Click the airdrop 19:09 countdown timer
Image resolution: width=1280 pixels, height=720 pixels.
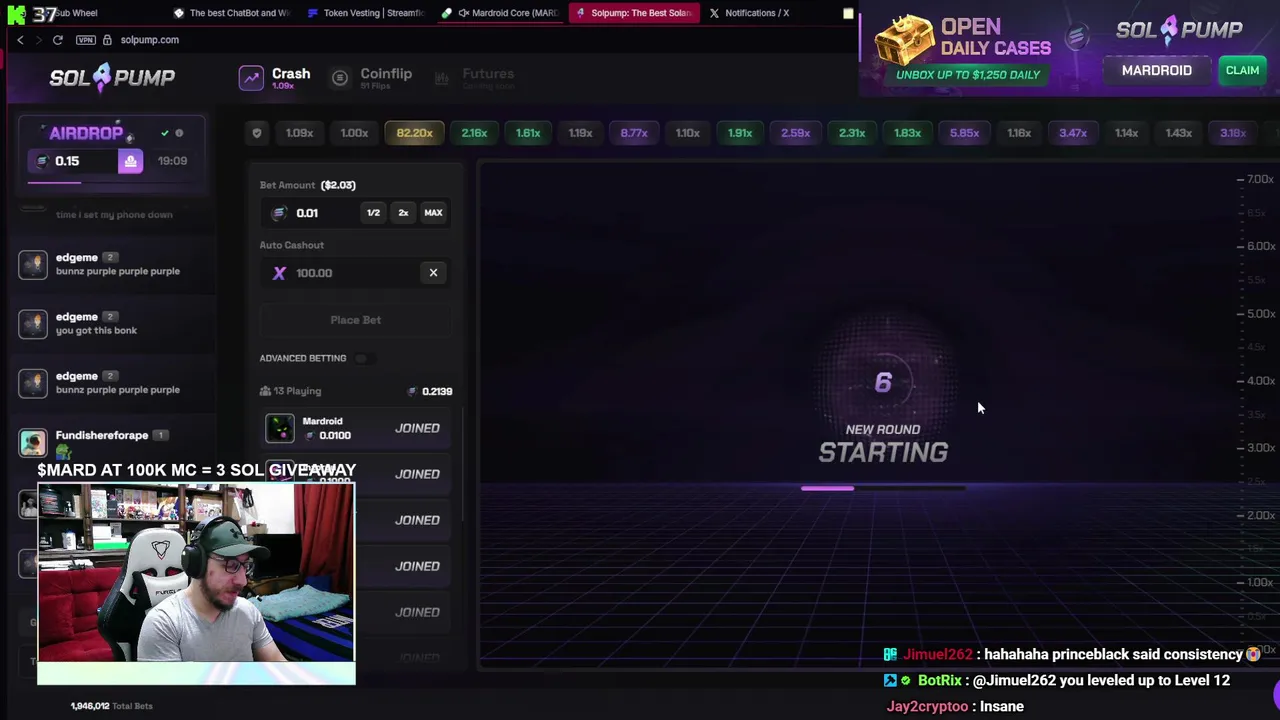coord(172,161)
